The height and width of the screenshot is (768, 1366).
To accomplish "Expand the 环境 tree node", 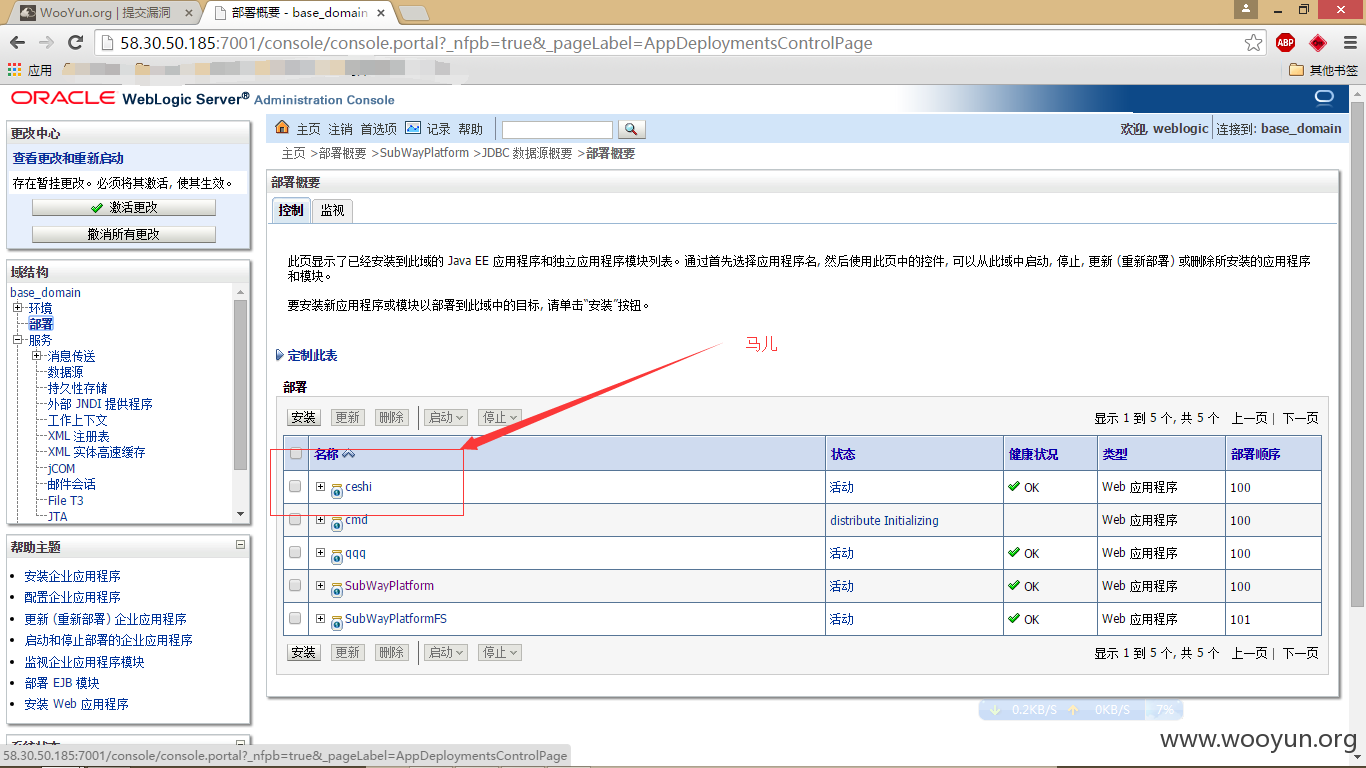I will (17, 307).
